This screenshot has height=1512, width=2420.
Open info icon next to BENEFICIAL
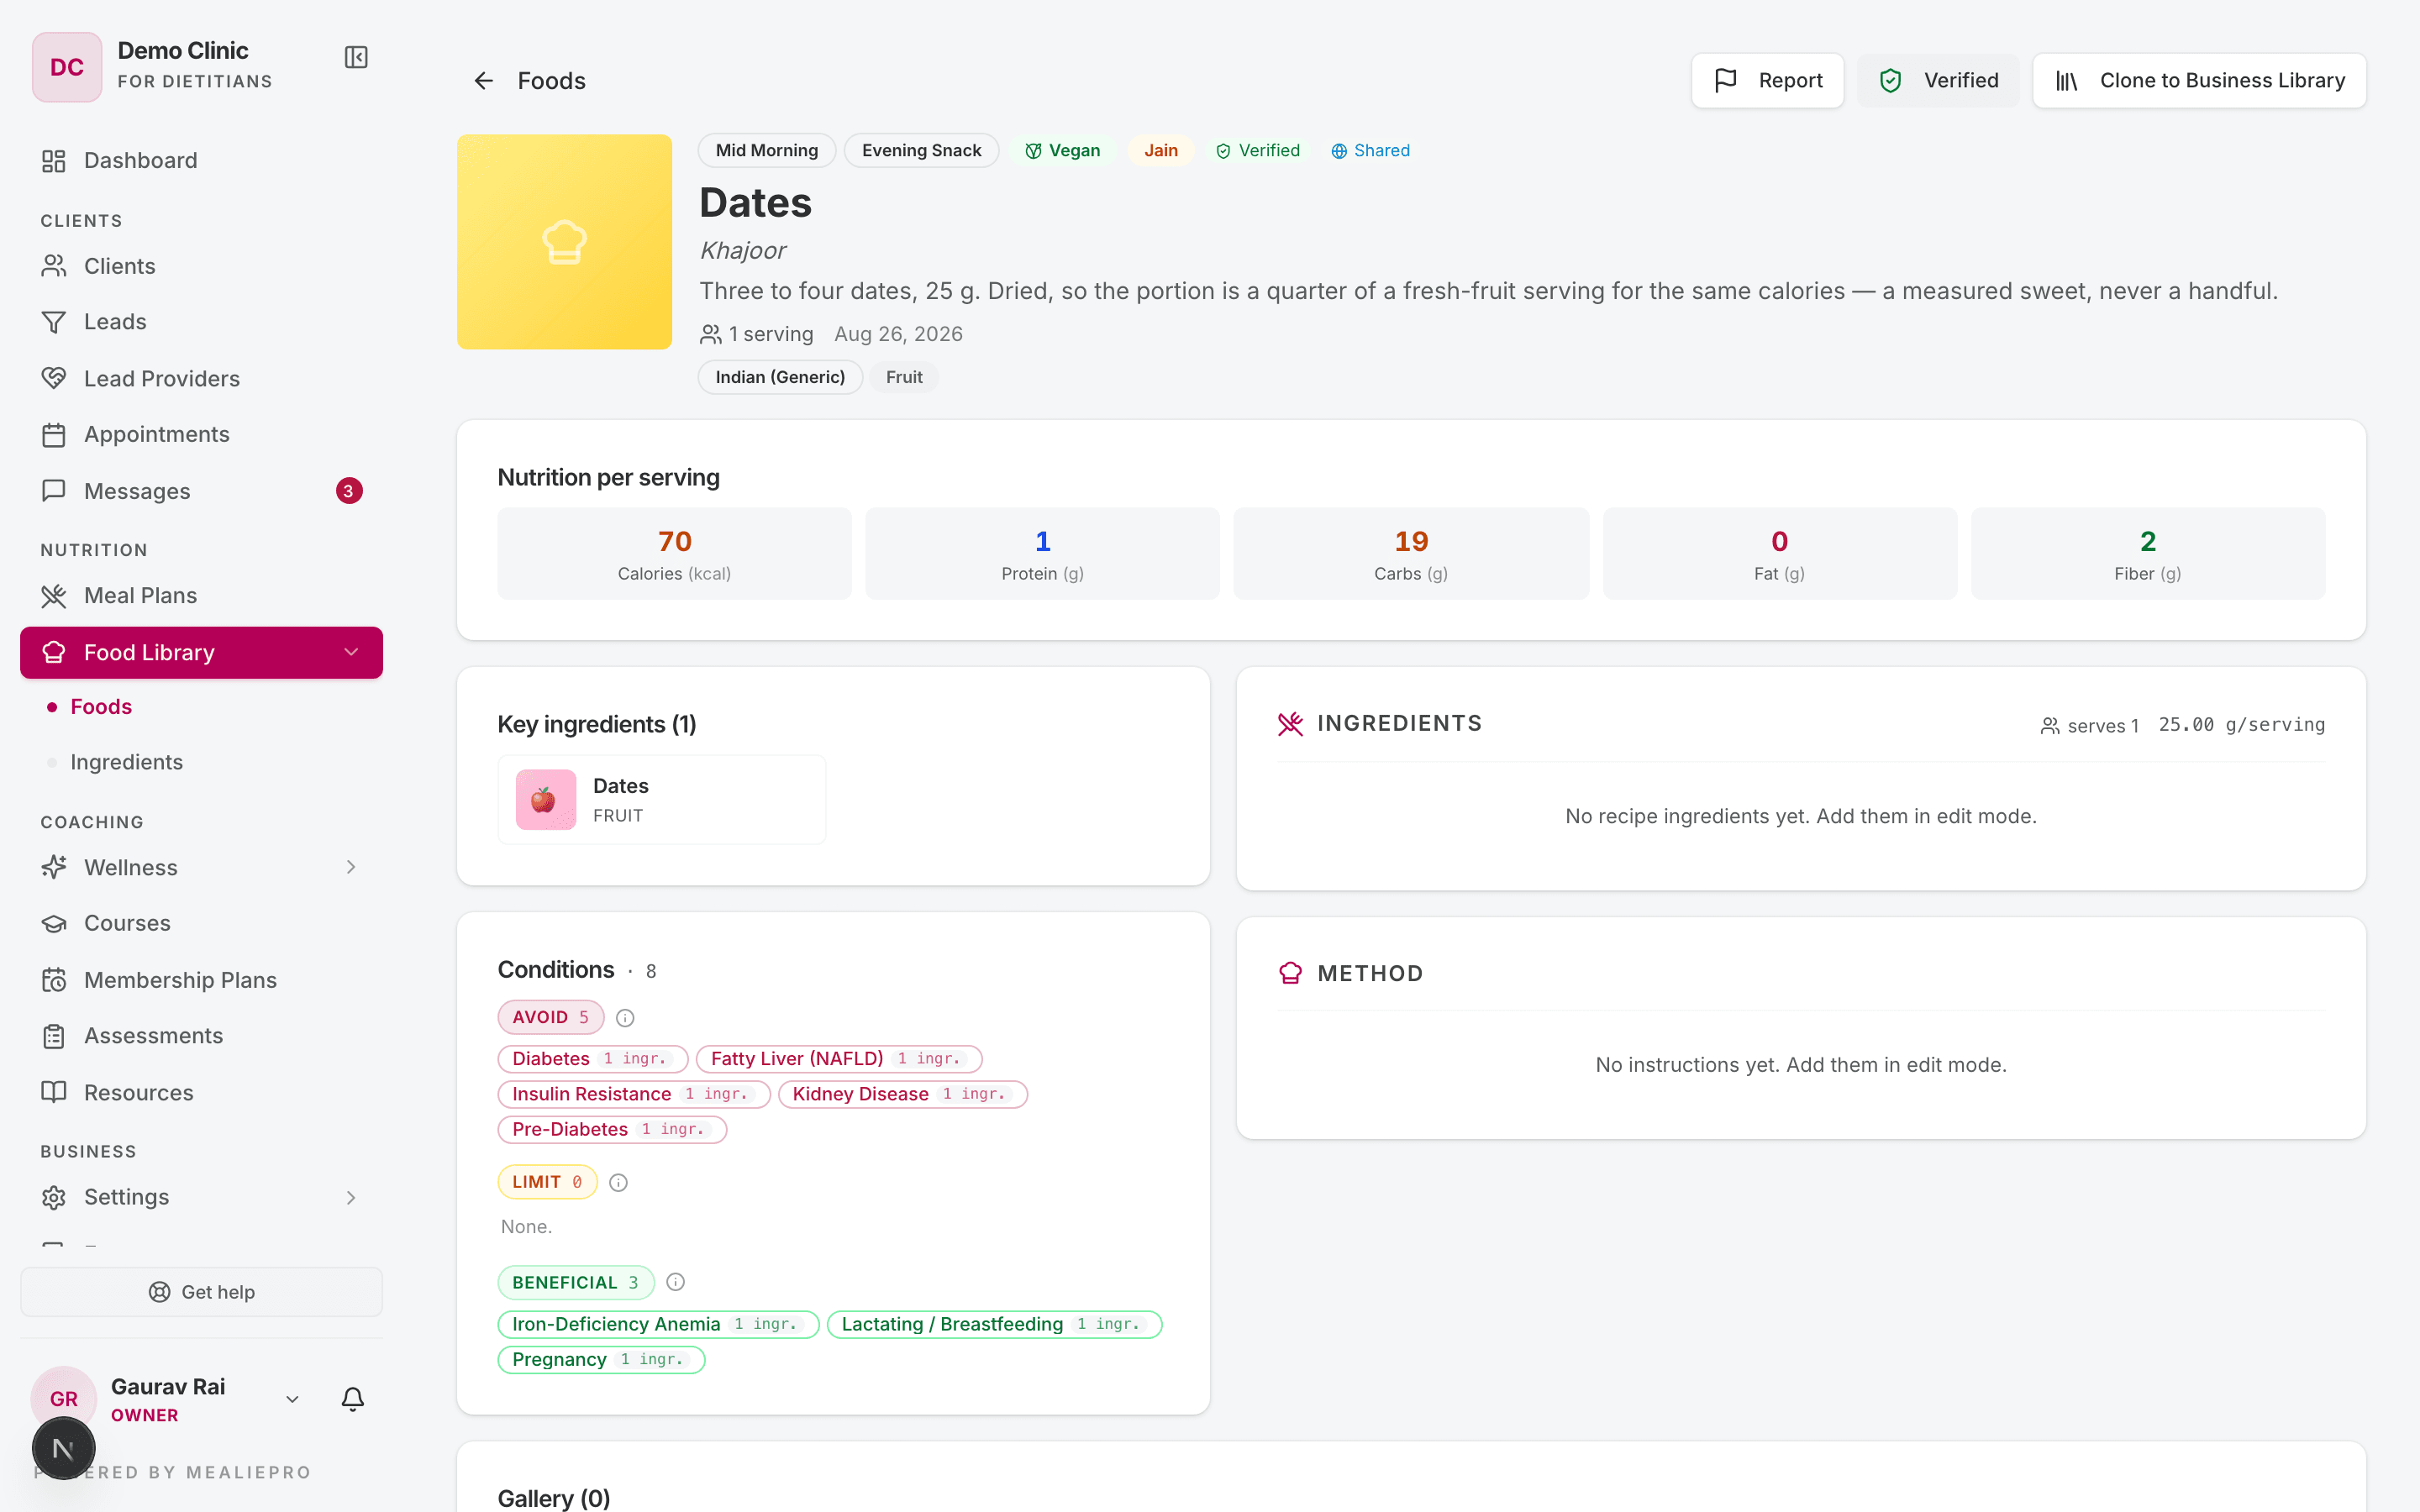[676, 1282]
